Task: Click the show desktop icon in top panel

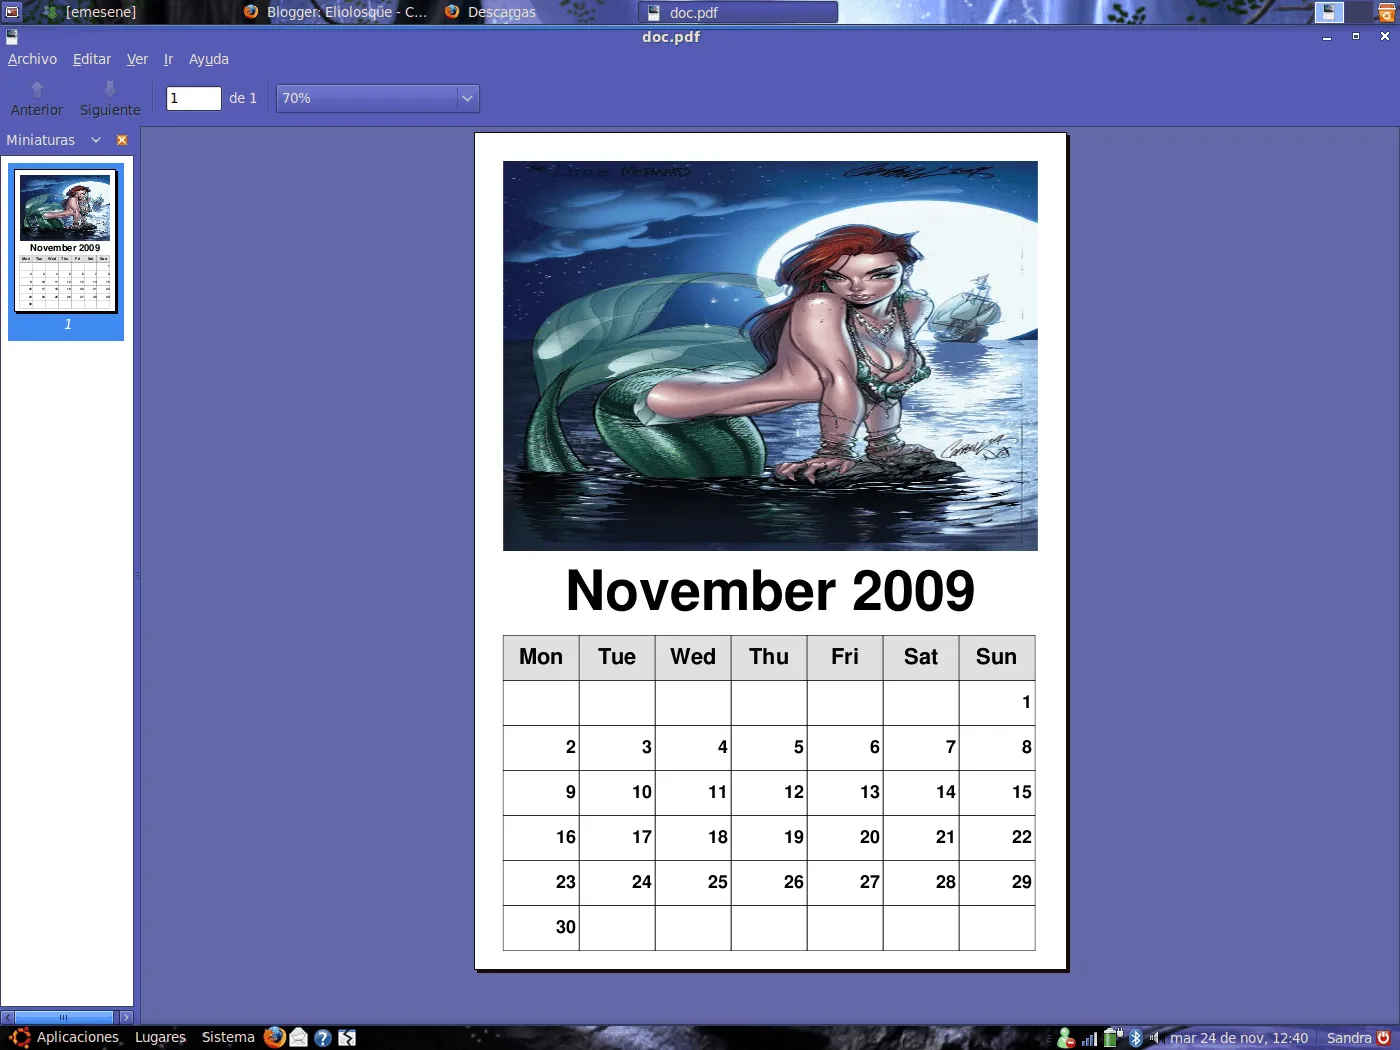Action: click(12, 12)
